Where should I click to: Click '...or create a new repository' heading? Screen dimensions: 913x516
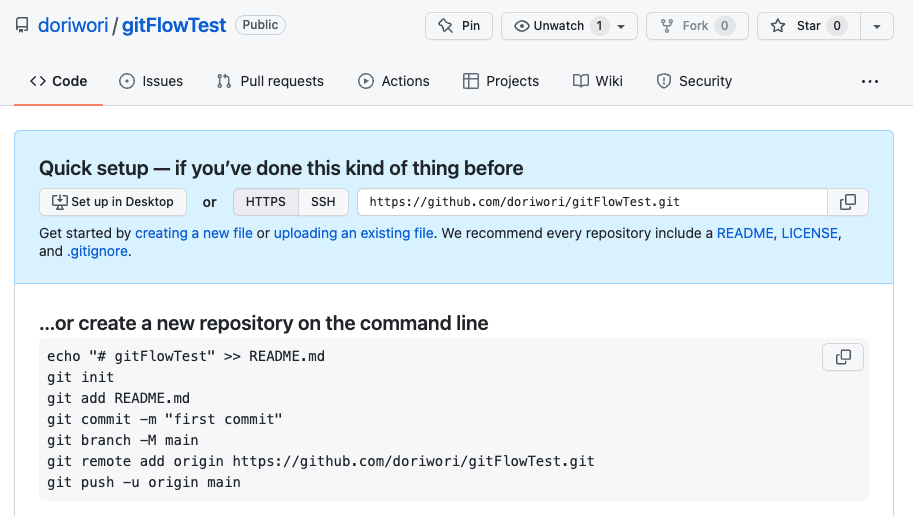pyautogui.click(x=264, y=323)
